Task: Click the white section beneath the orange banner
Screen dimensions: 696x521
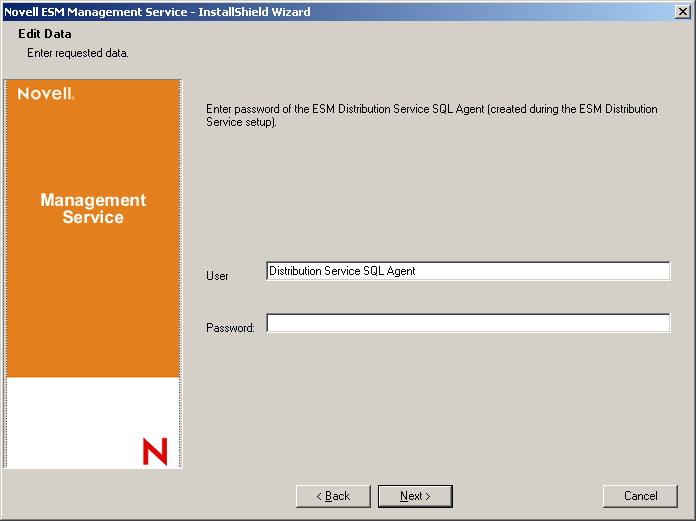Action: 70,420
